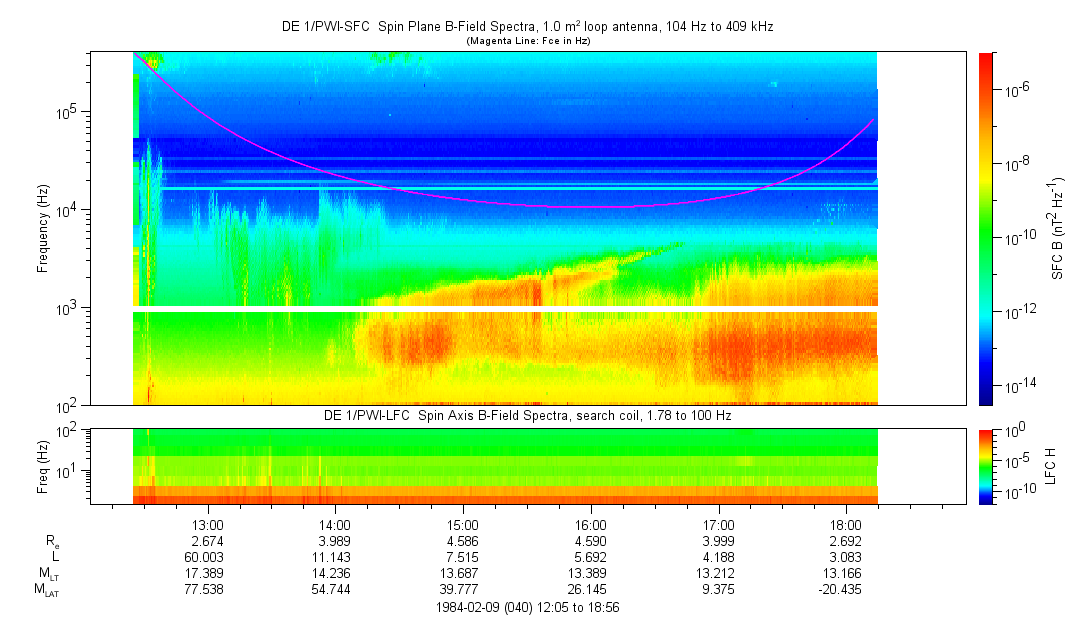1083x620 pixels.
Task: Select the 14:00 time axis label
Action: tap(335, 525)
